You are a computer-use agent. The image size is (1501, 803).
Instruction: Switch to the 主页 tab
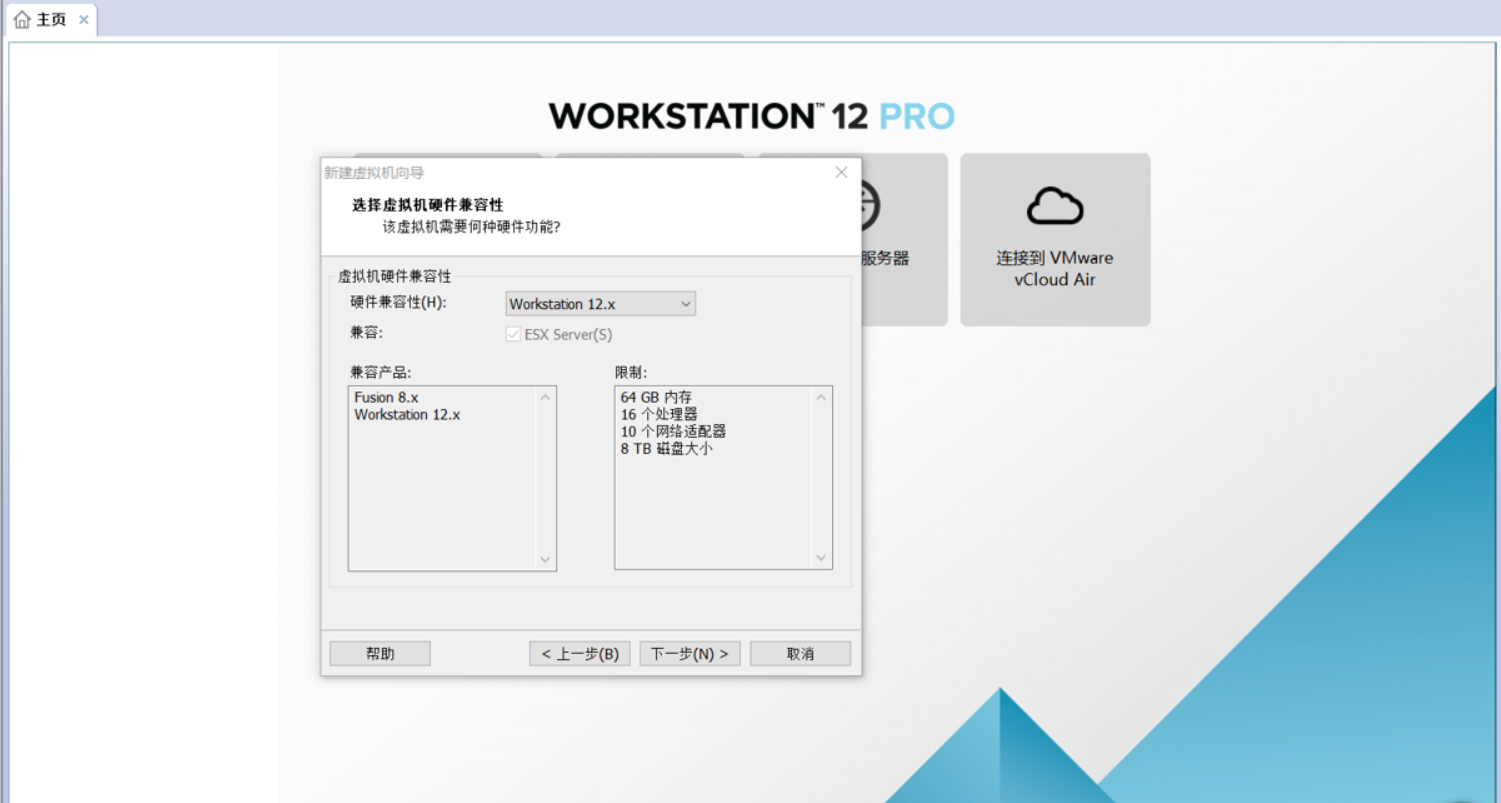[x=50, y=19]
